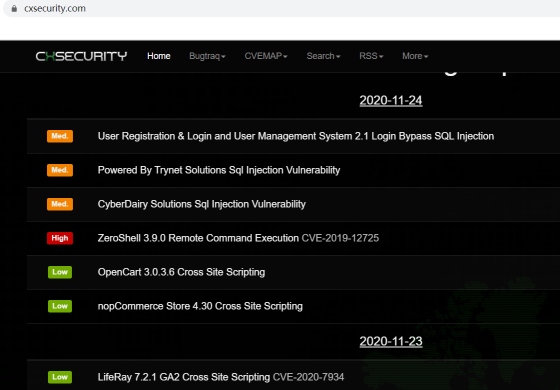The height and width of the screenshot is (390, 560).
Task: Open the RSS dropdown menu
Action: point(371,56)
